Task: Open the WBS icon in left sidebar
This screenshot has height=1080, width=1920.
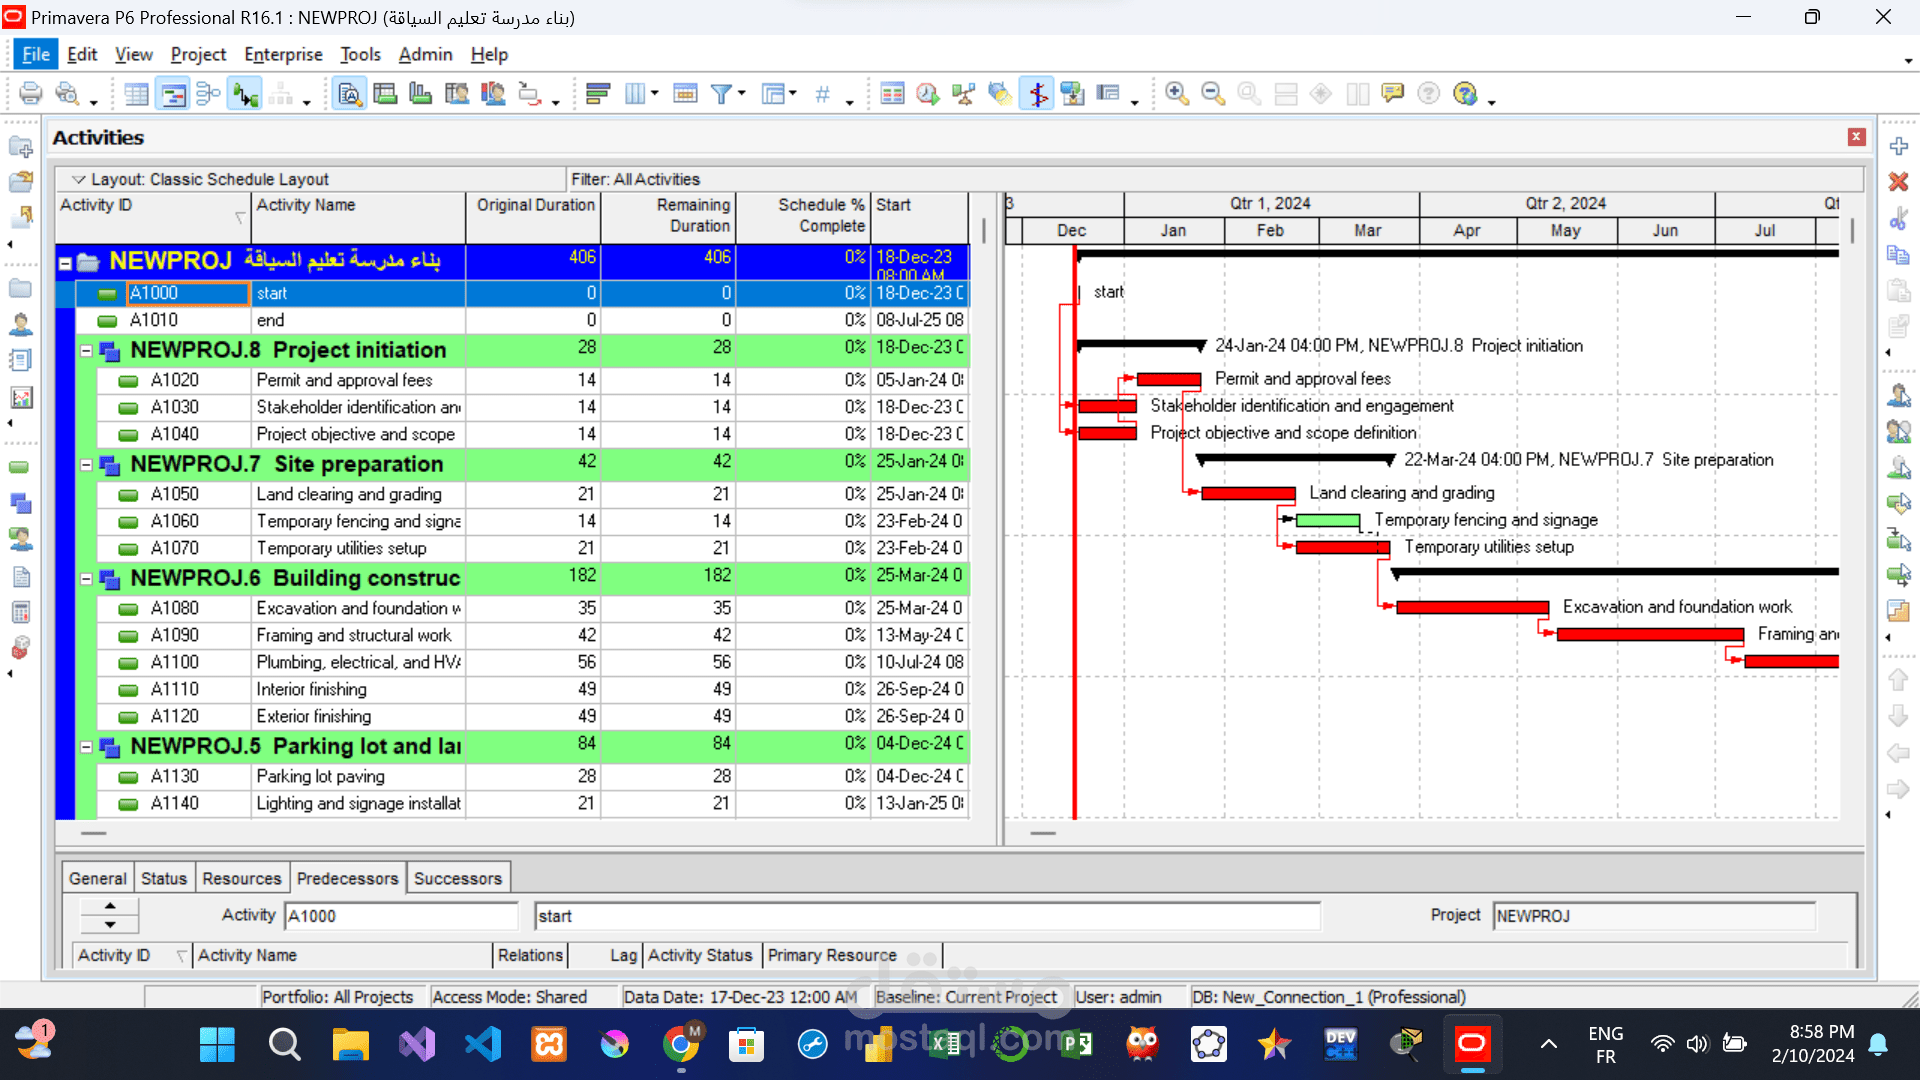Action: [x=20, y=504]
